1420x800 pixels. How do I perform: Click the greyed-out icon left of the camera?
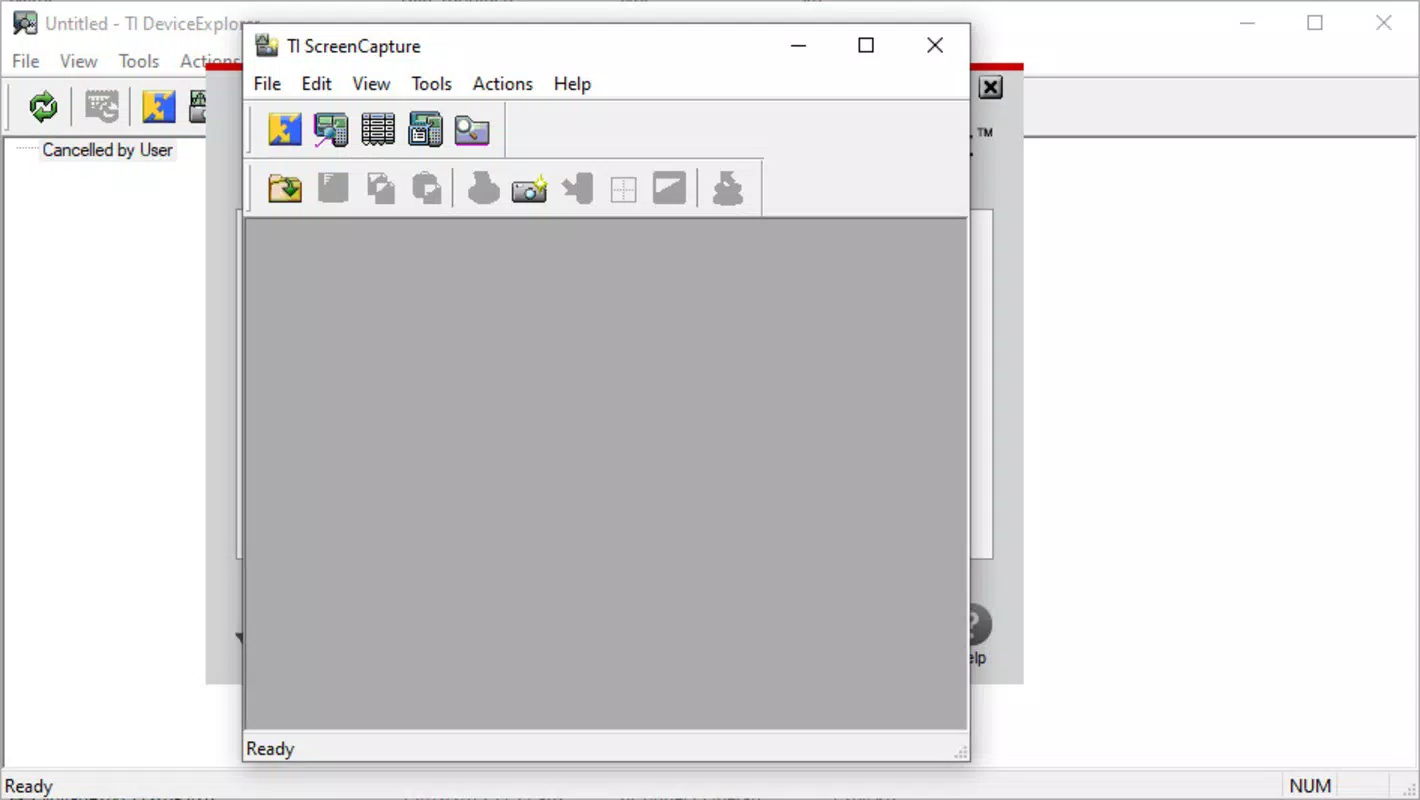pos(483,188)
